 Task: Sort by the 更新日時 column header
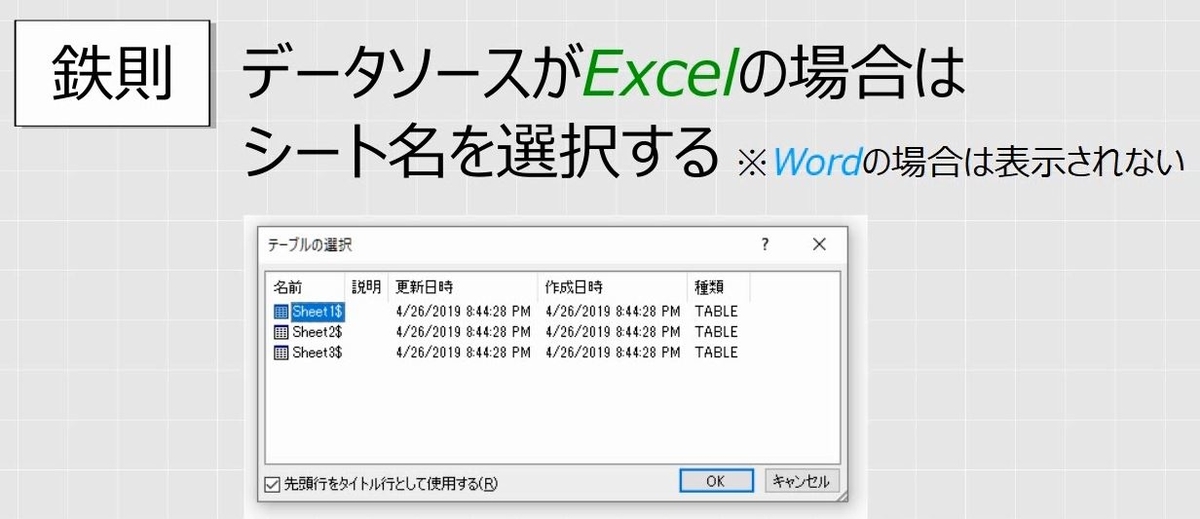tap(462, 287)
